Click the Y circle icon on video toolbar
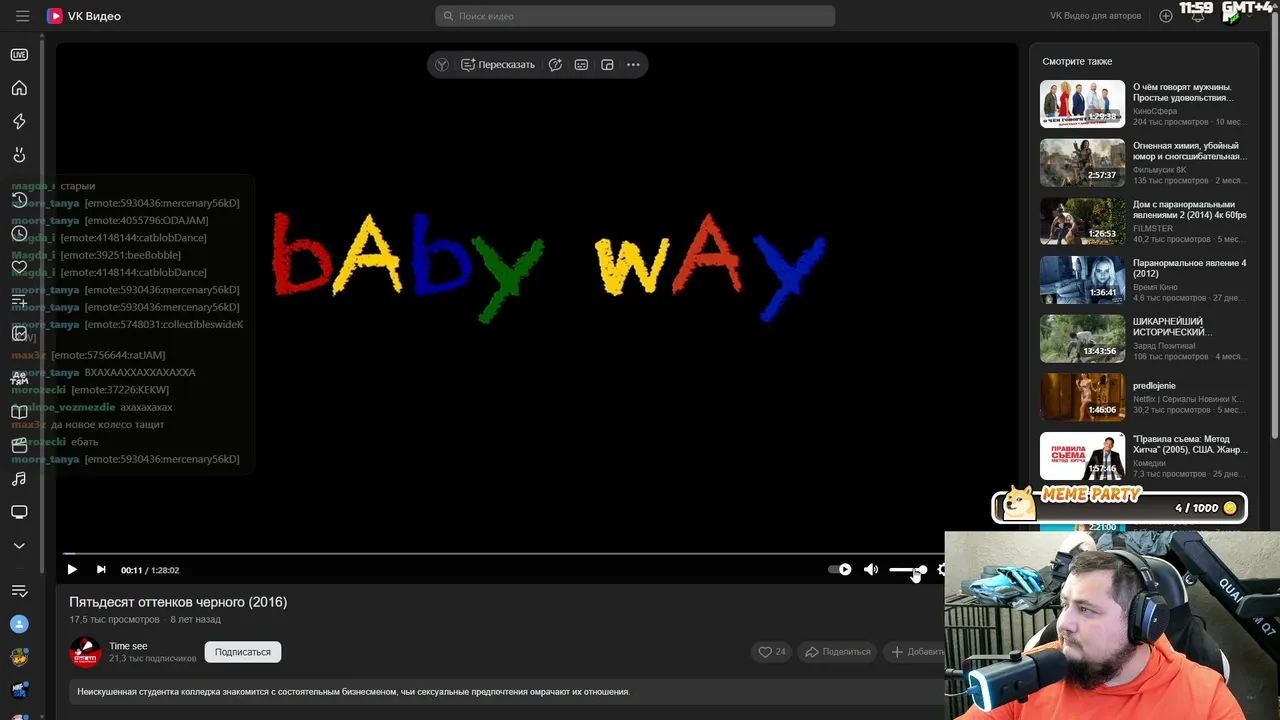Screen dimensions: 1280x720 tap(442, 65)
